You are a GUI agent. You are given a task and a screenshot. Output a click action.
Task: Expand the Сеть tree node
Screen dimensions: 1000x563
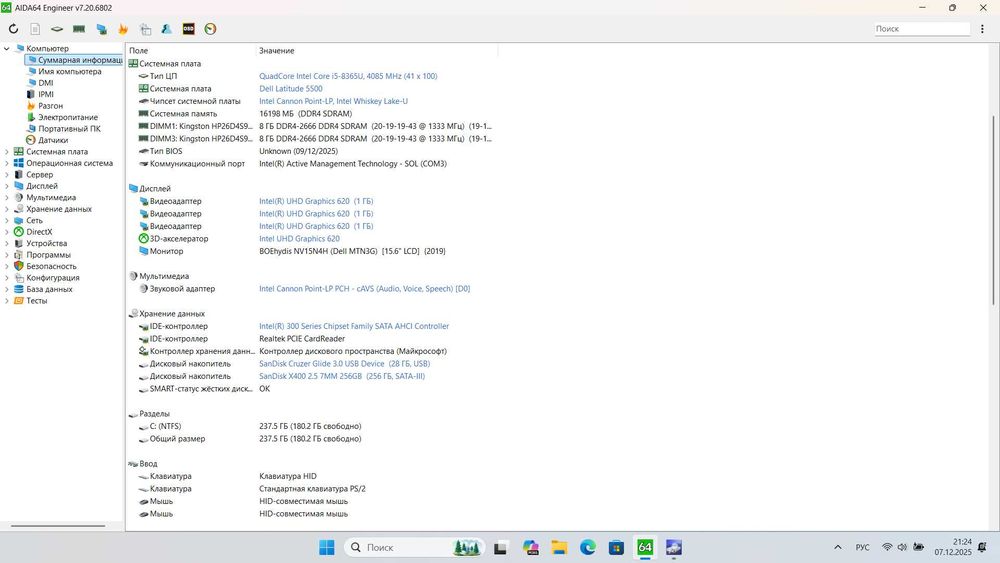[6, 221]
